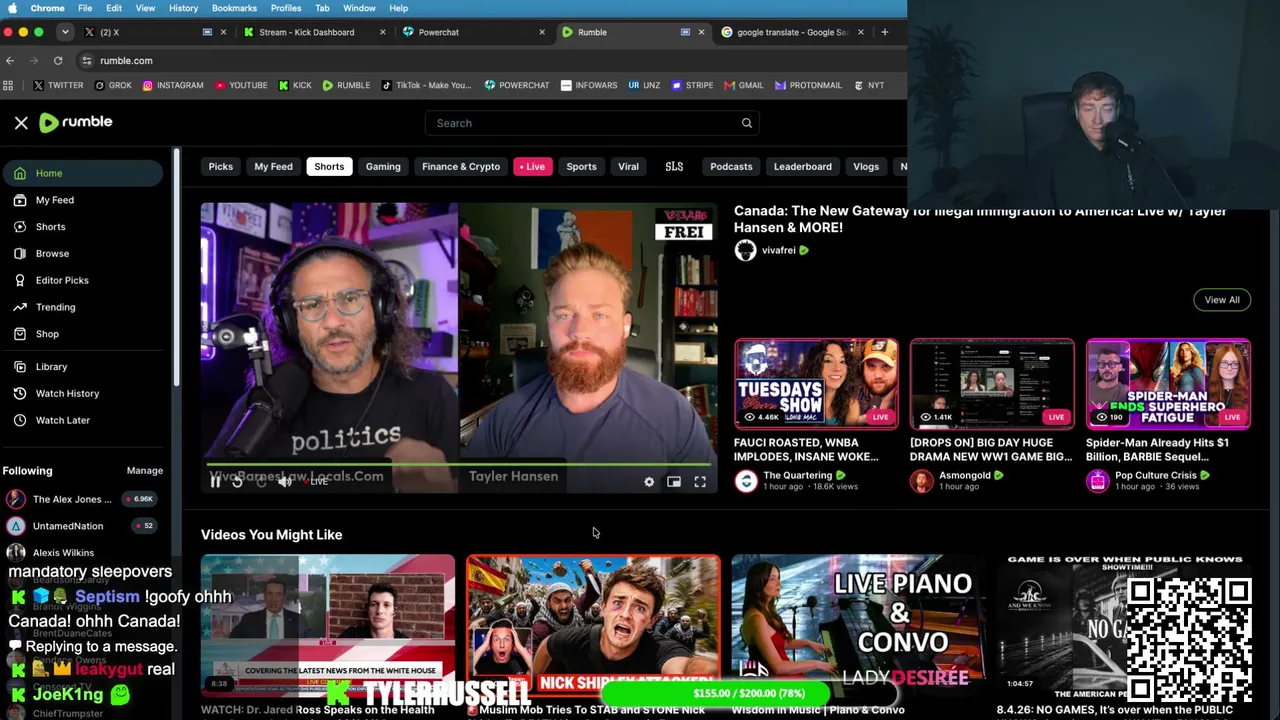
Task: Go back in Chrome
Action: click(10, 60)
